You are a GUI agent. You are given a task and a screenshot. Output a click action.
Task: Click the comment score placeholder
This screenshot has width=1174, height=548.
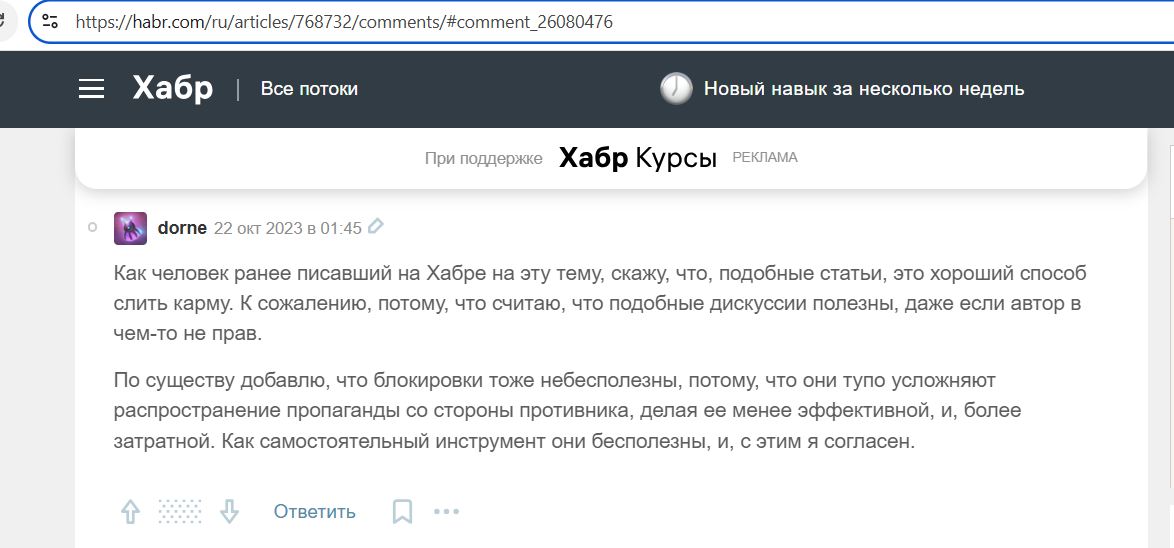click(180, 512)
